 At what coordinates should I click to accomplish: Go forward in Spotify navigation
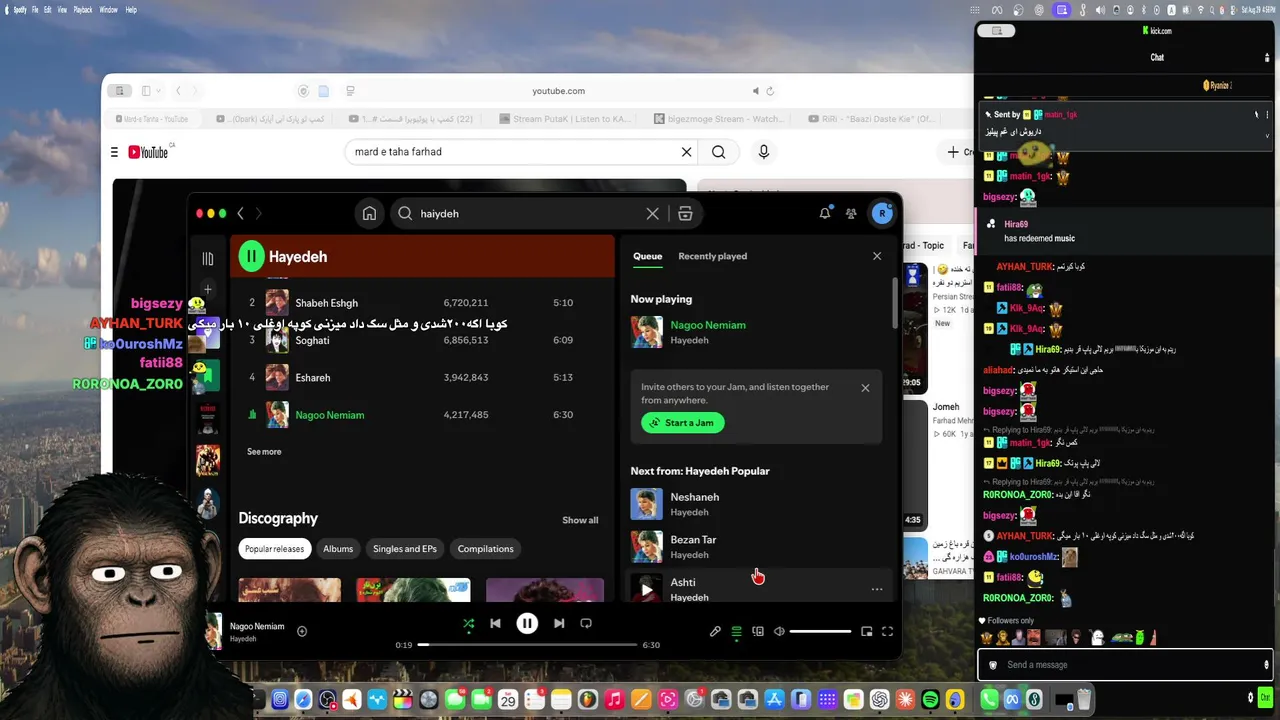click(258, 213)
